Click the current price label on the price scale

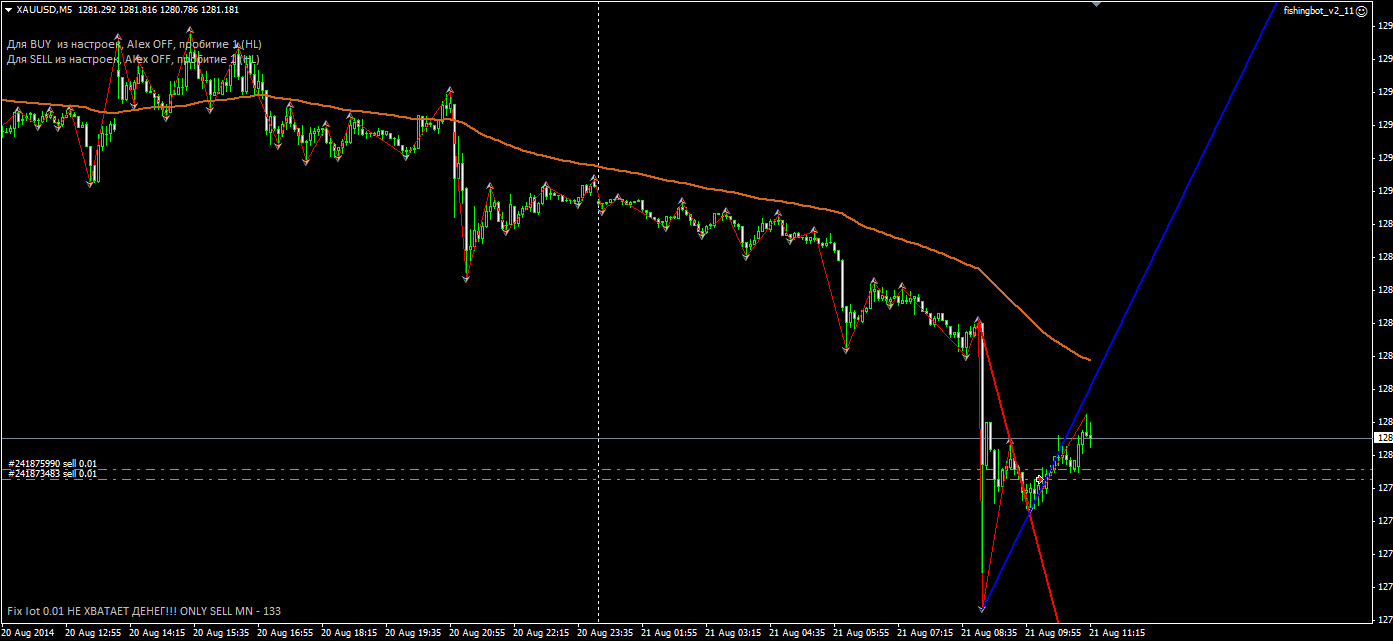click(x=1384, y=438)
